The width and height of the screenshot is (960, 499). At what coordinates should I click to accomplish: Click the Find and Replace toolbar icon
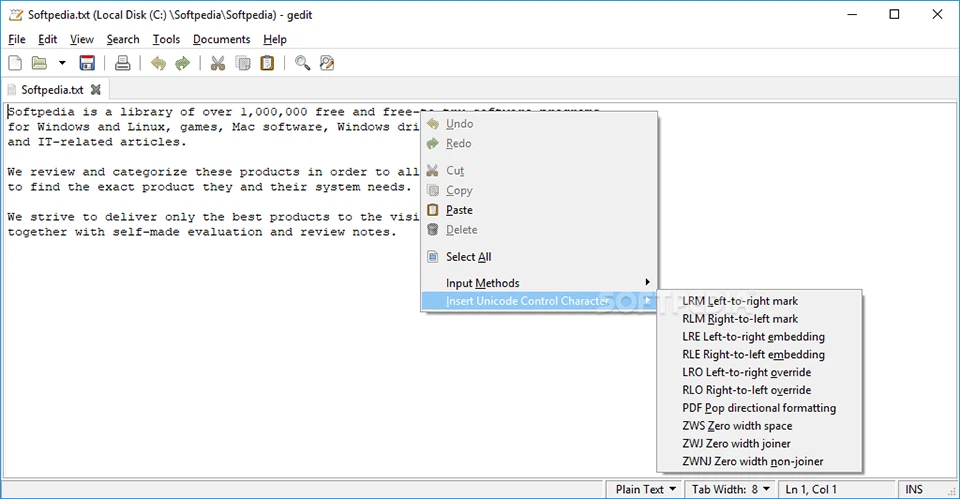click(327, 63)
